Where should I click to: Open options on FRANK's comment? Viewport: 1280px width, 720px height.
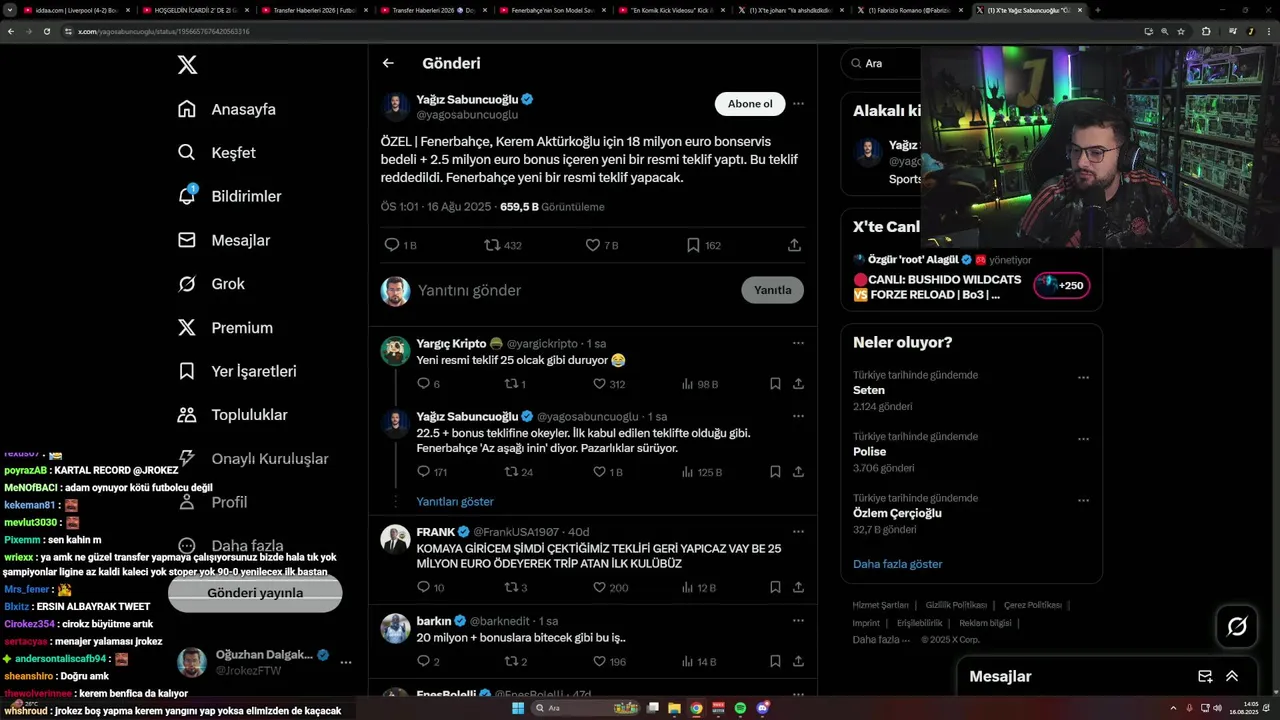click(x=798, y=532)
